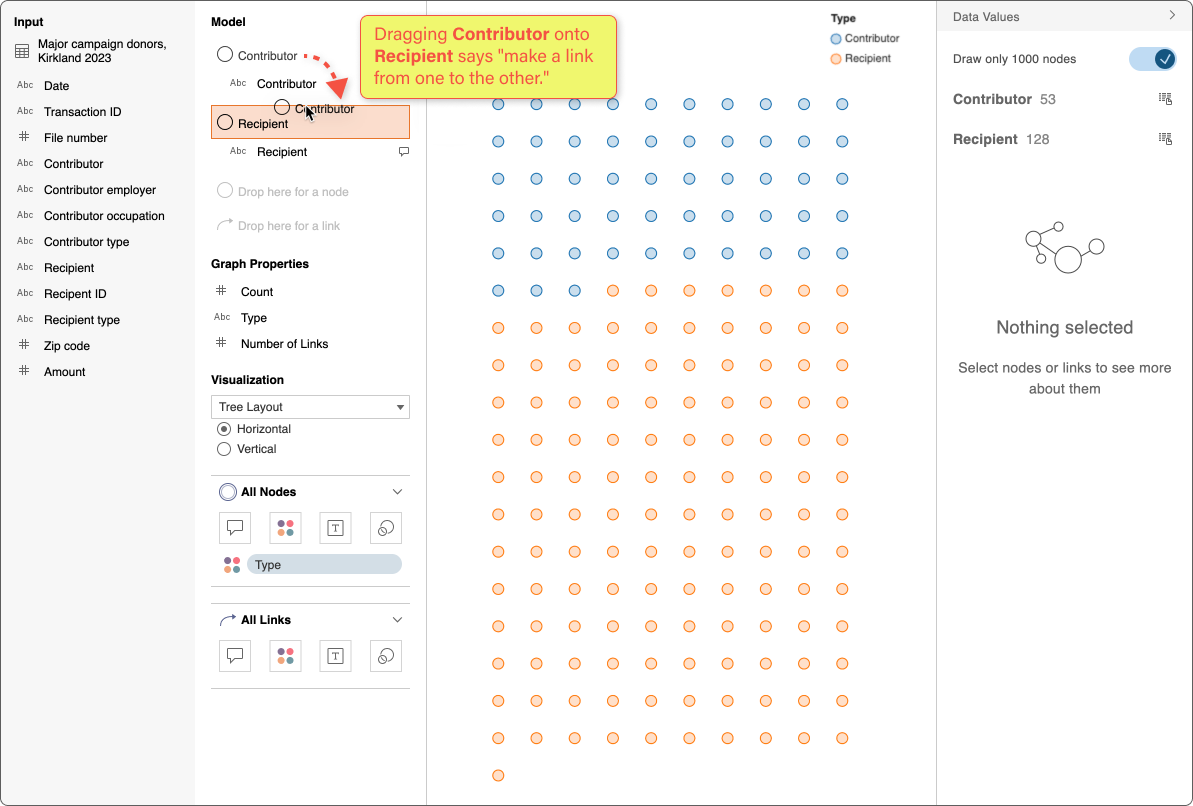
Task: Open the Recipient data values table icon
Action: point(1164,138)
